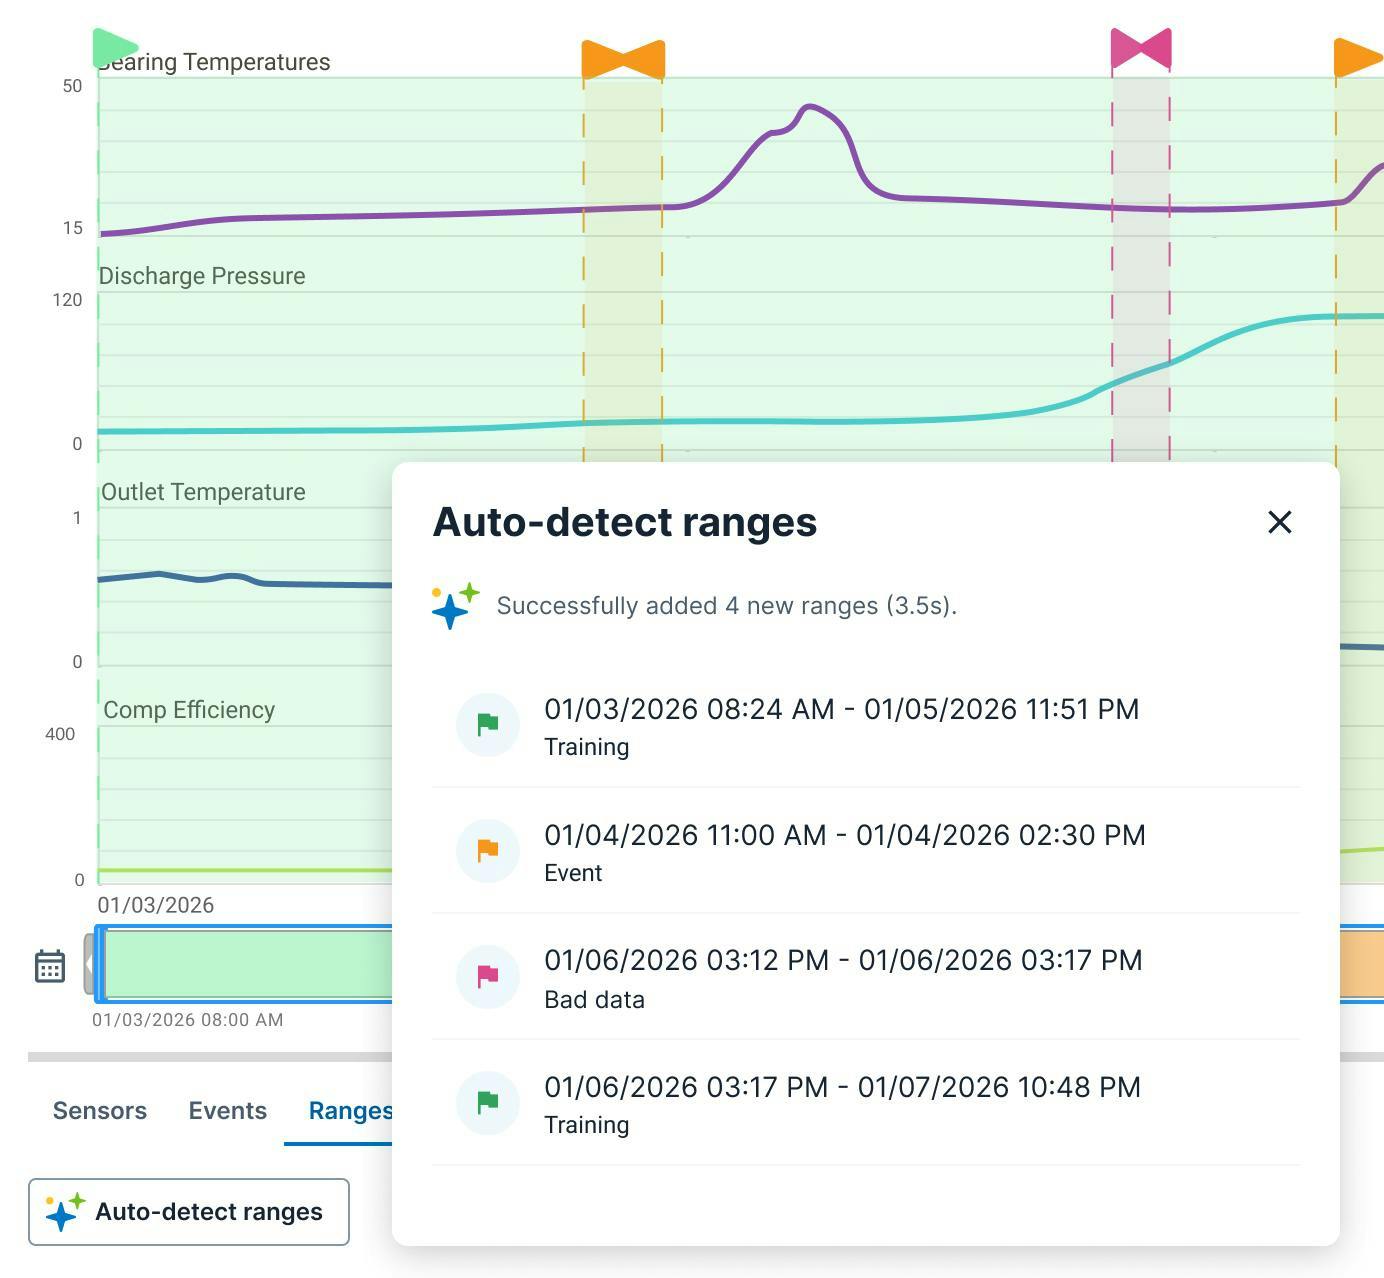This screenshot has width=1384, height=1278.
Task: Switch to the Sensors tab
Action: coord(98,1110)
